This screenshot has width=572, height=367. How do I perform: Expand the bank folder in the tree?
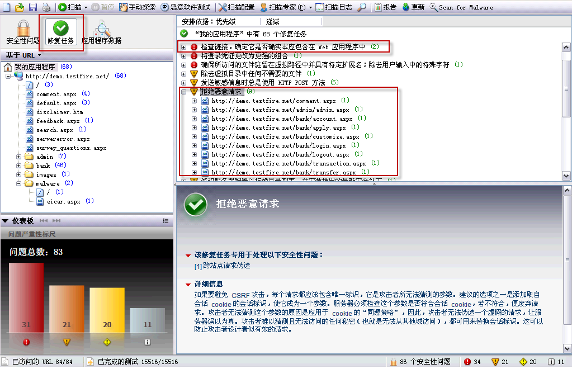(x=18, y=165)
